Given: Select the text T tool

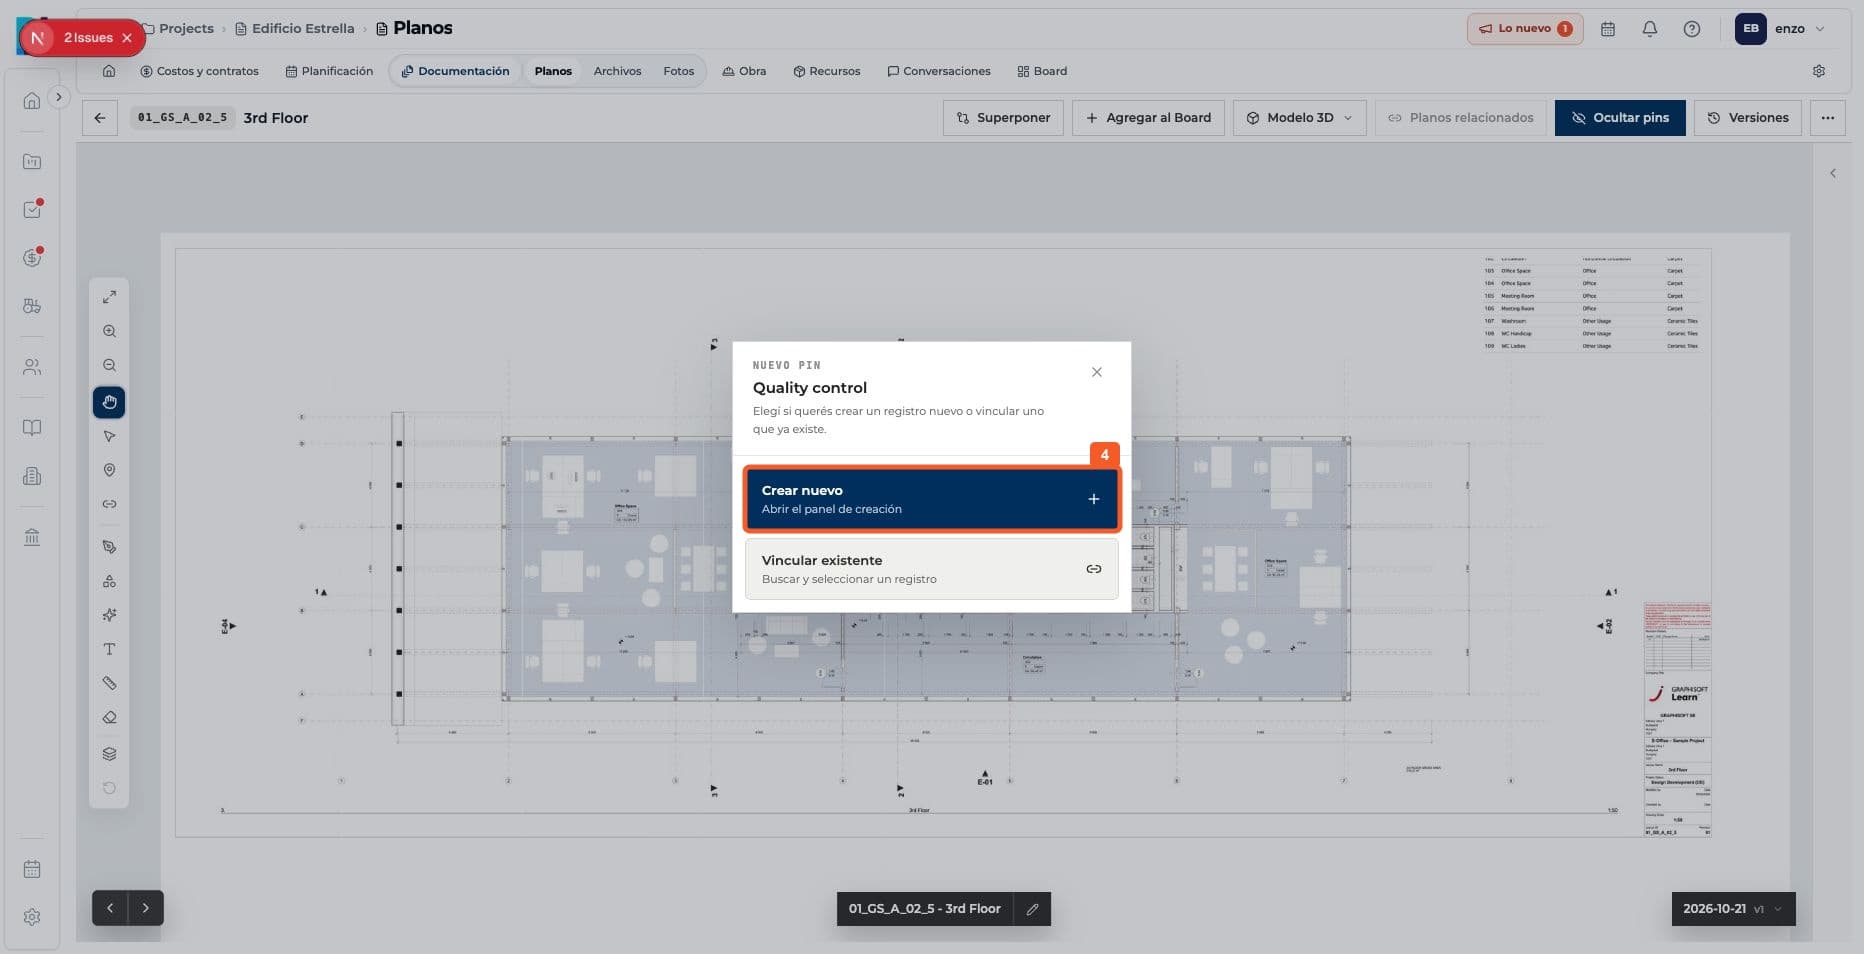Looking at the screenshot, I should (x=109, y=649).
